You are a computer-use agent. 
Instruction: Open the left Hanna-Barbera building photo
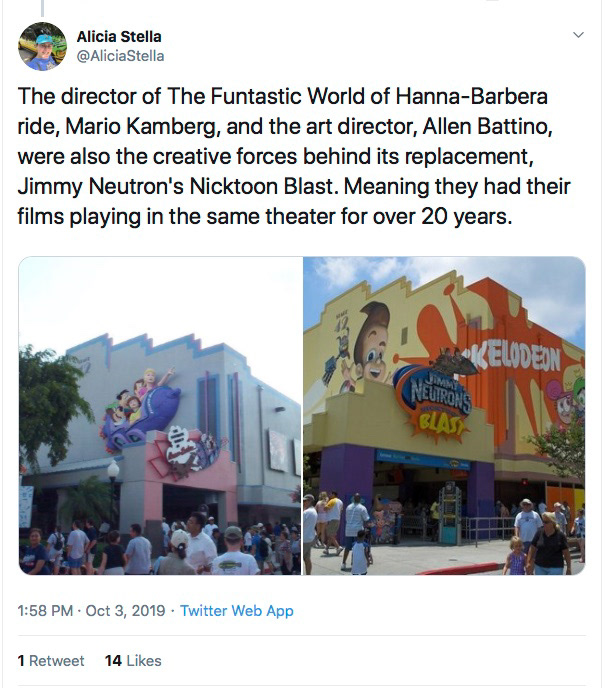[160, 415]
